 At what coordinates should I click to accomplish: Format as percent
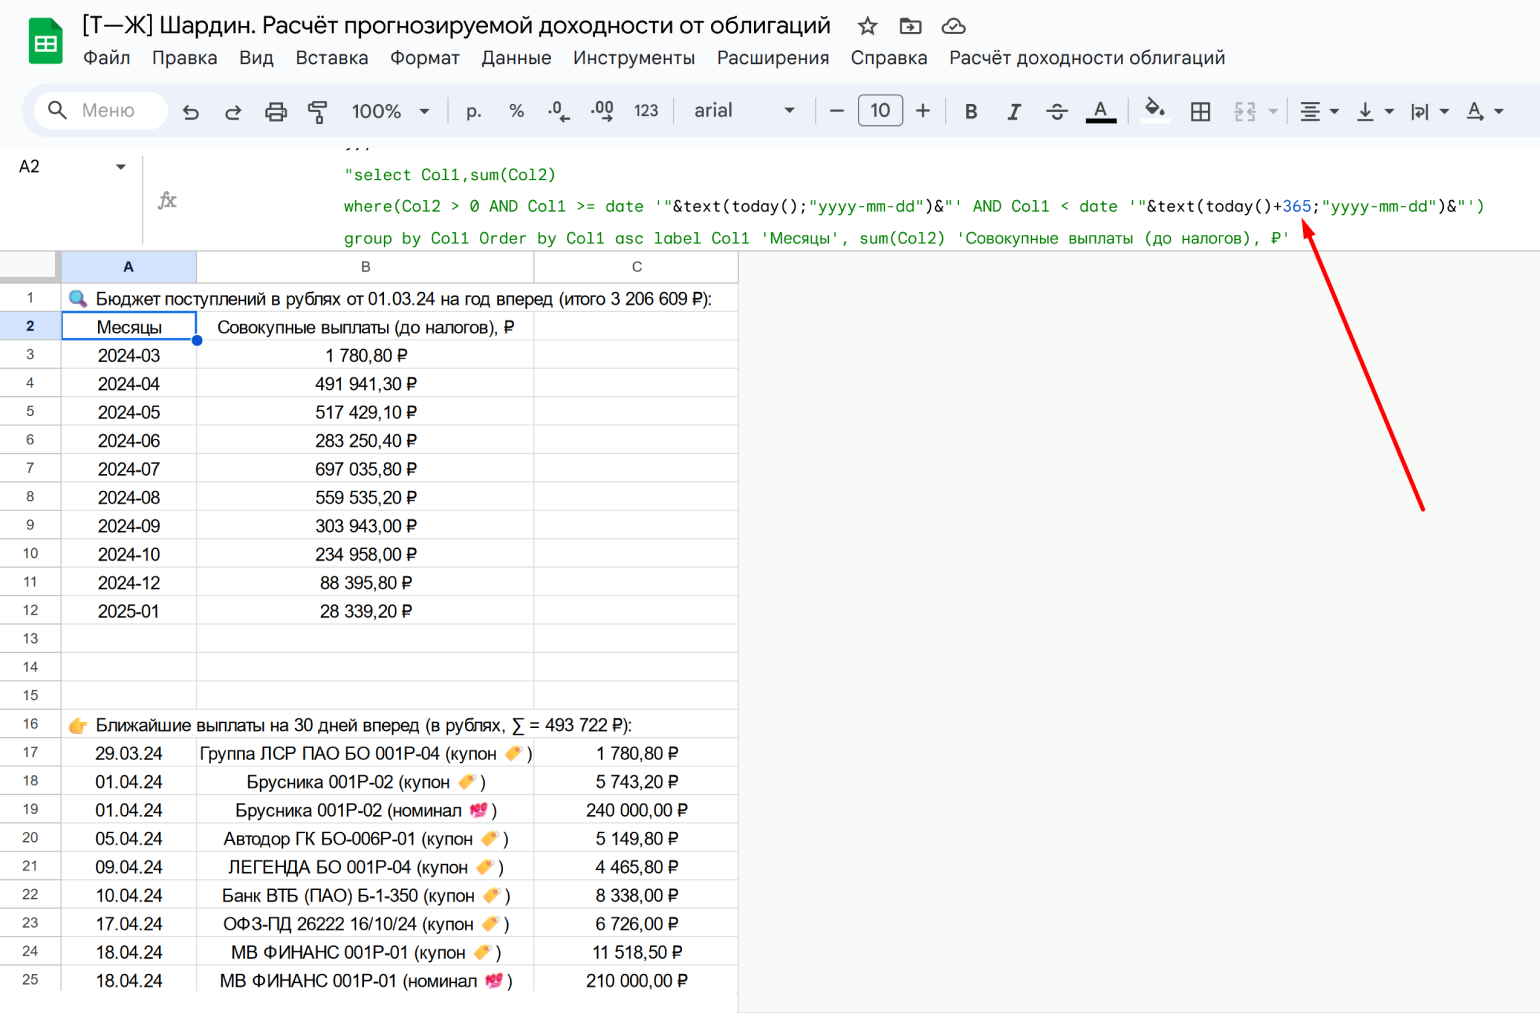(516, 111)
